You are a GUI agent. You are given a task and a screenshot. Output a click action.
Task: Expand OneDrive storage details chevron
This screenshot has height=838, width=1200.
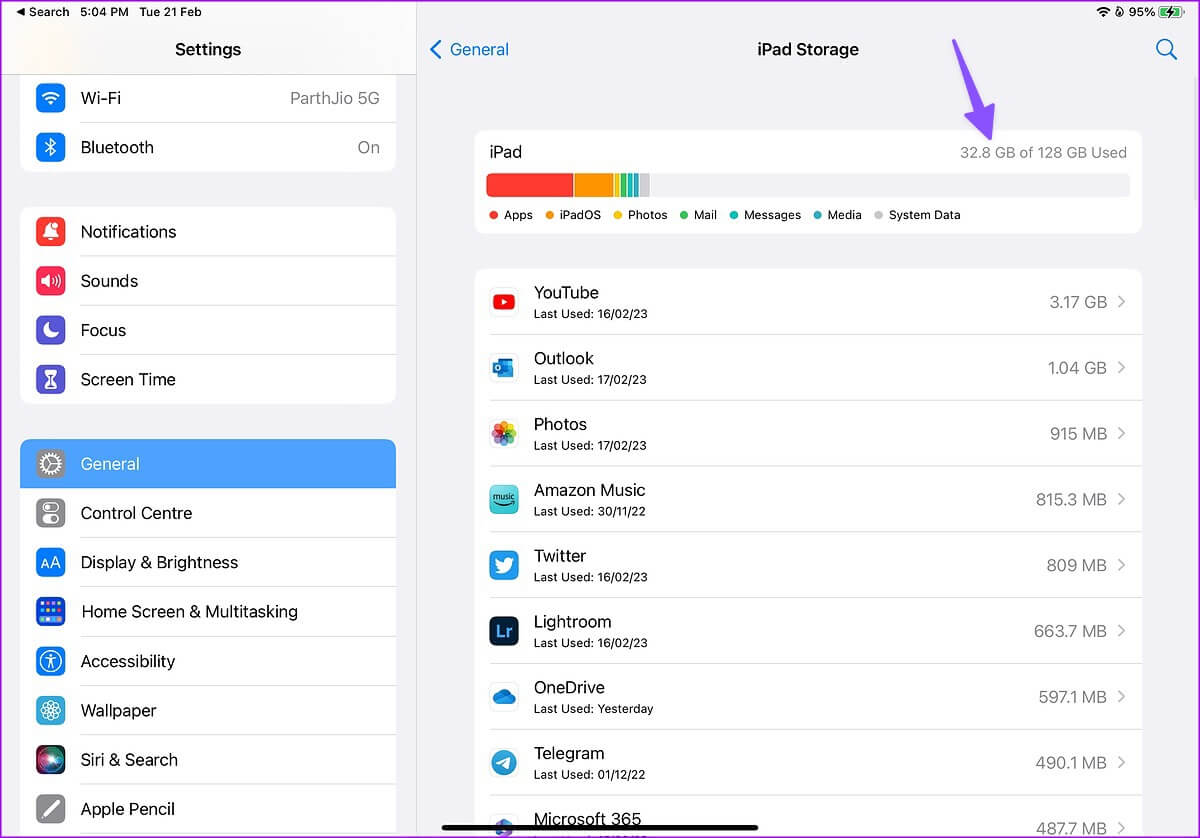[1122, 696]
